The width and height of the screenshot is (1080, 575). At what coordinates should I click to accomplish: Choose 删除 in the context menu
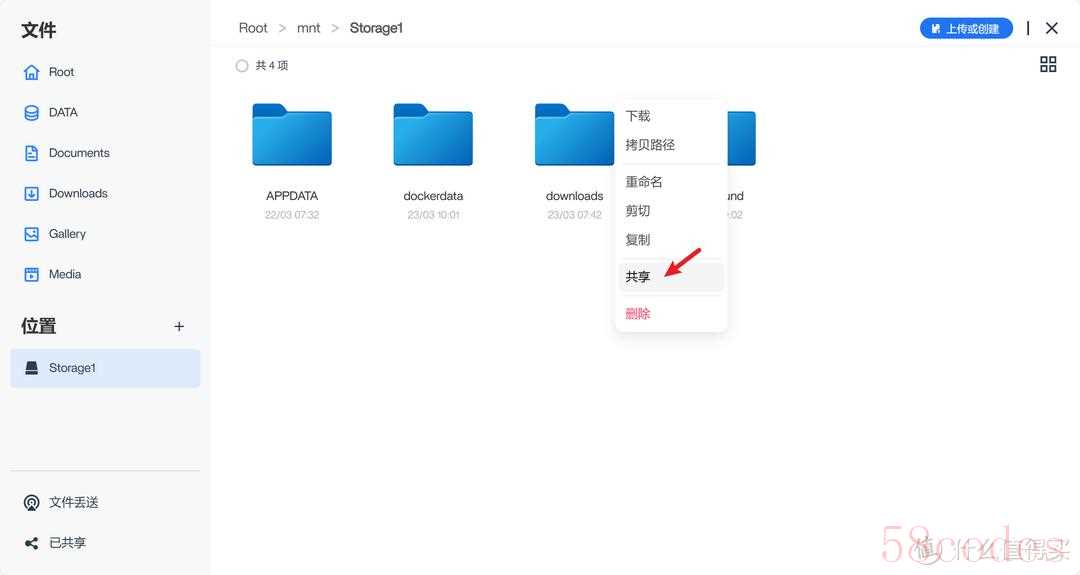pyautogui.click(x=638, y=314)
